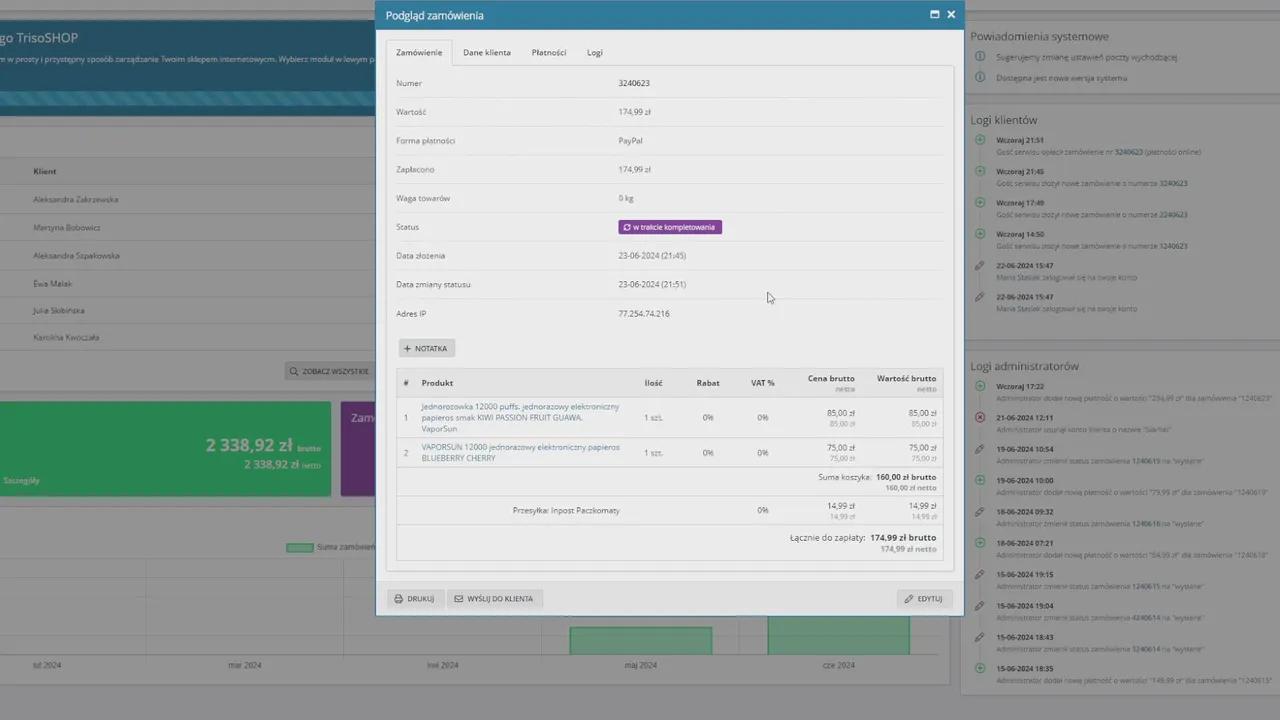Click the info icon beside the outgoing mail suggestion
Screen dimensions: 1280x720
980,57
